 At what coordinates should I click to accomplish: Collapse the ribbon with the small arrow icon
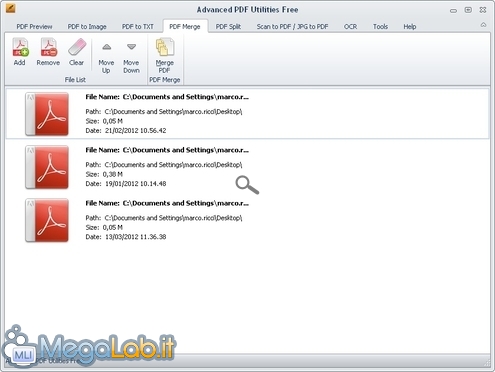click(x=483, y=25)
